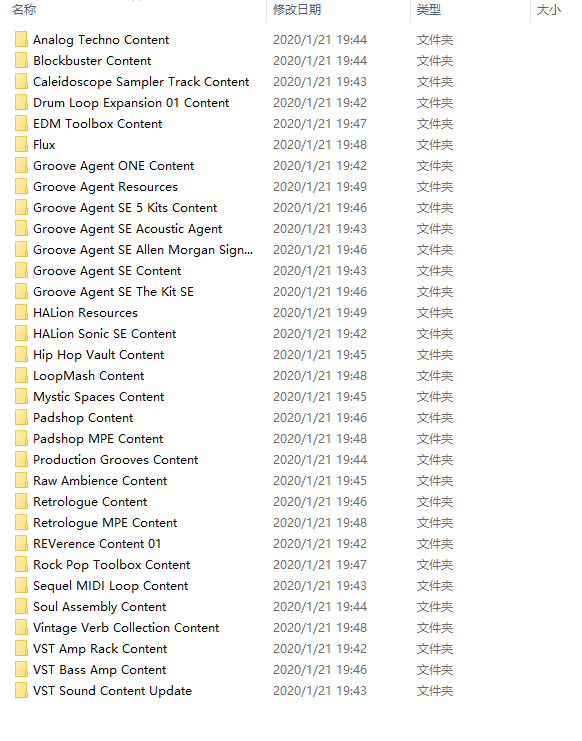Select Vintage Verb Collection Content folder name
582x741 pixels.
coord(126,628)
